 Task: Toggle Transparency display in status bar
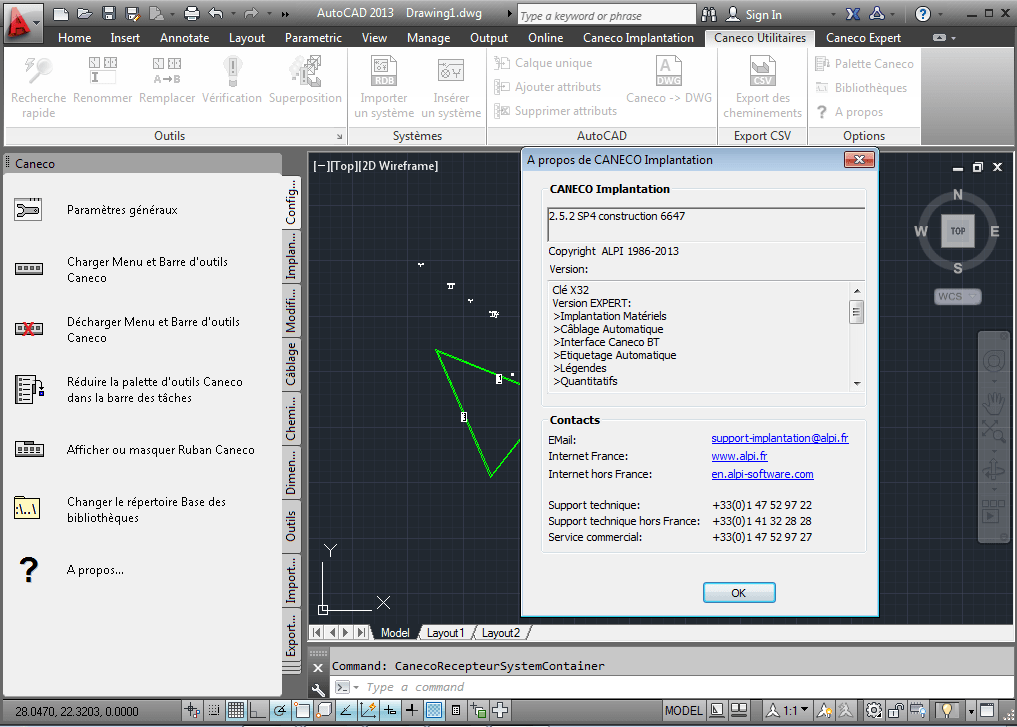pyautogui.click(x=434, y=711)
